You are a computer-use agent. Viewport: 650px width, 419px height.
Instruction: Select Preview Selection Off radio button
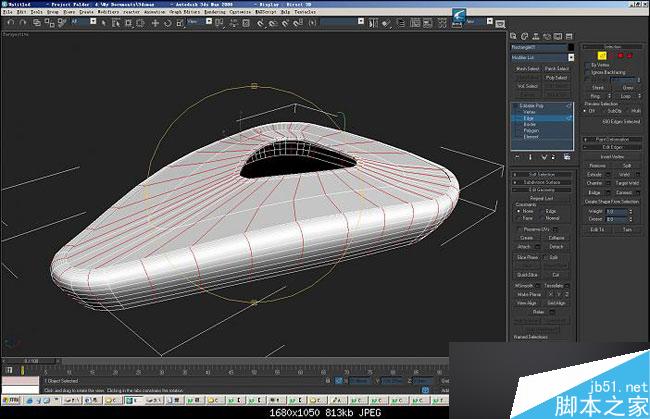pos(585,111)
